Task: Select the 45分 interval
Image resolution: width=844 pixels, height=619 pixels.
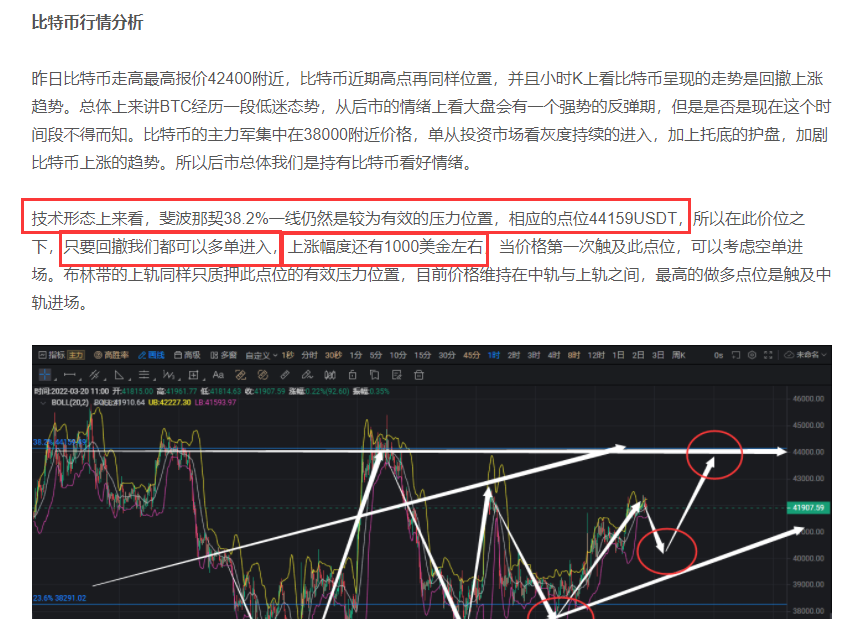Action: (x=472, y=355)
